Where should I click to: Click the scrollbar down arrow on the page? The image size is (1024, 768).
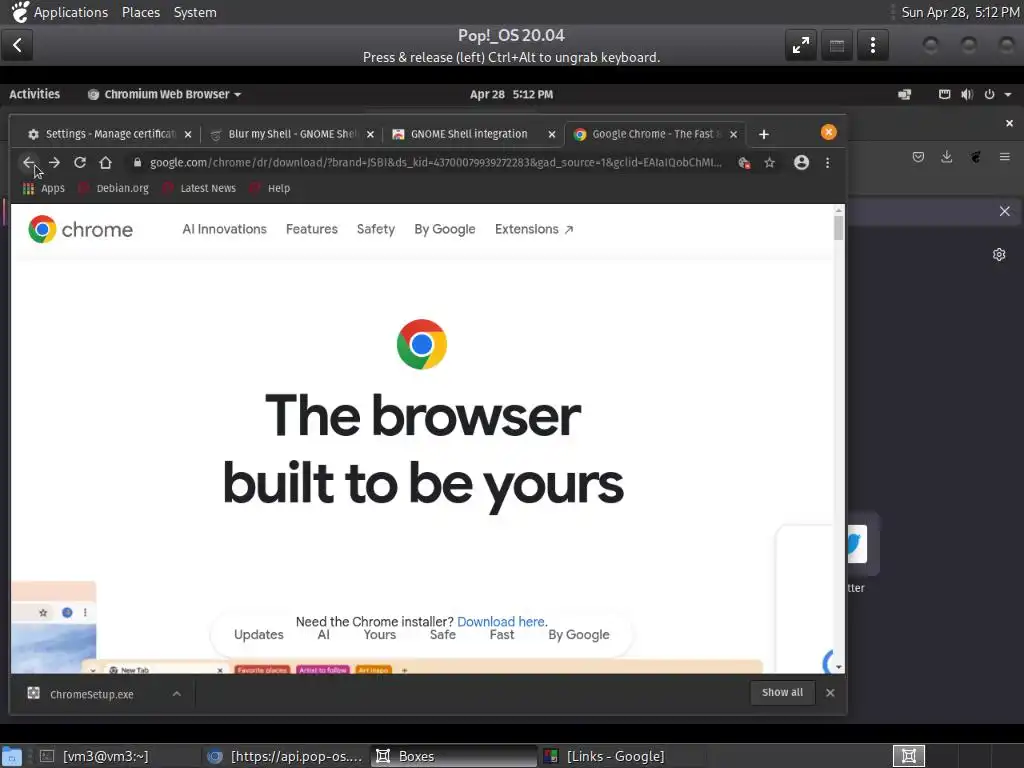839,667
